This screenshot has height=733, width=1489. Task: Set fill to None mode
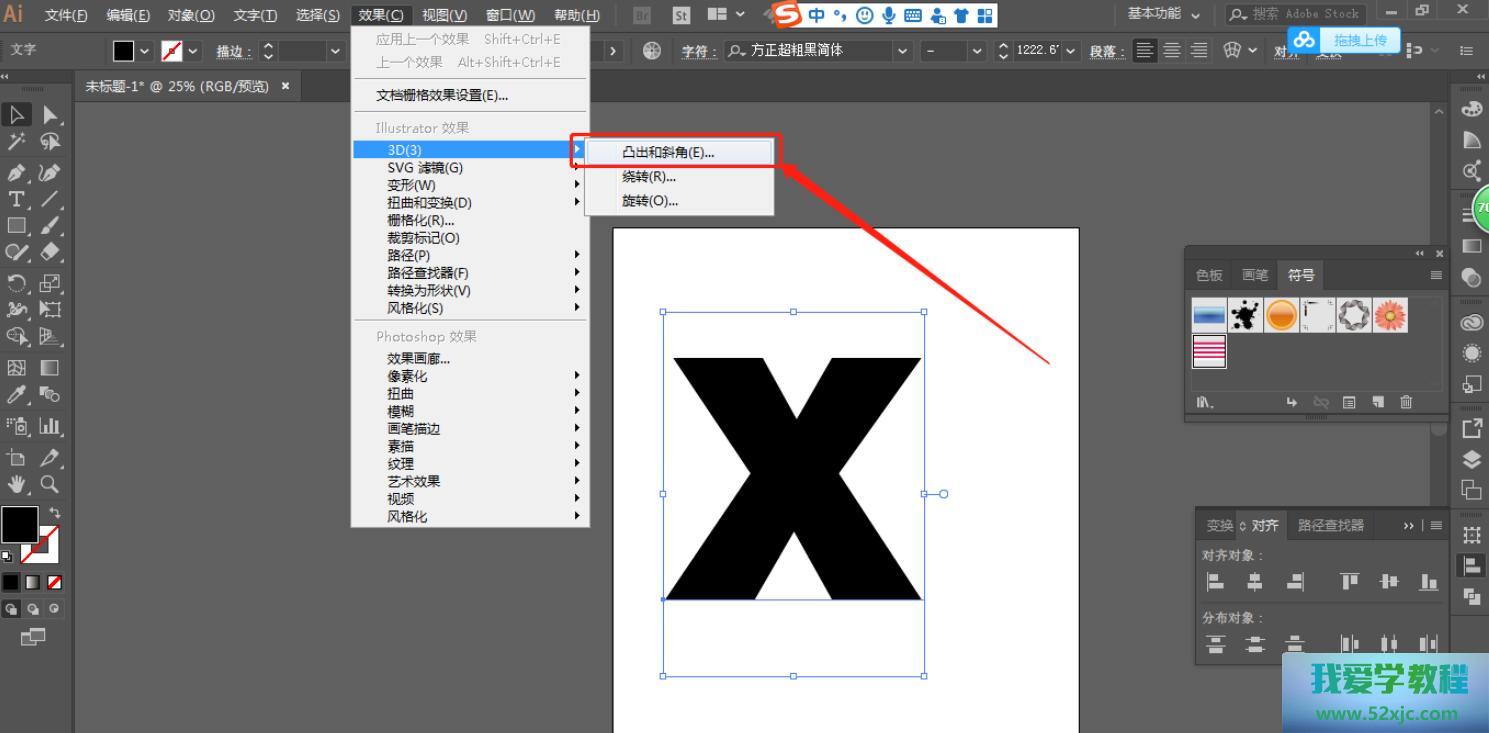click(55, 582)
